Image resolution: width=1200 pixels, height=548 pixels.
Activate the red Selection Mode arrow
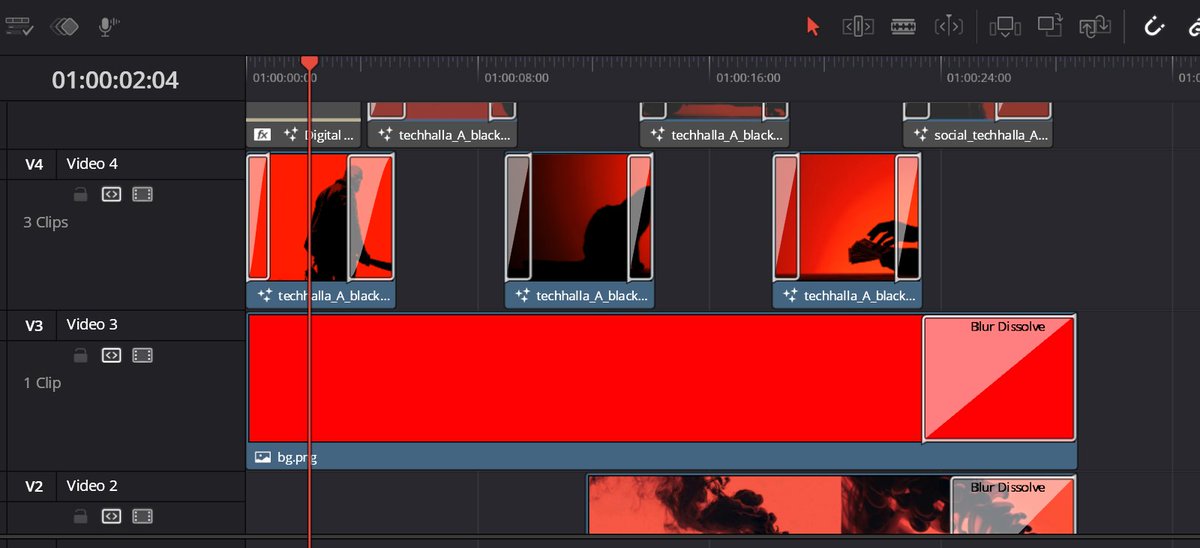click(813, 27)
